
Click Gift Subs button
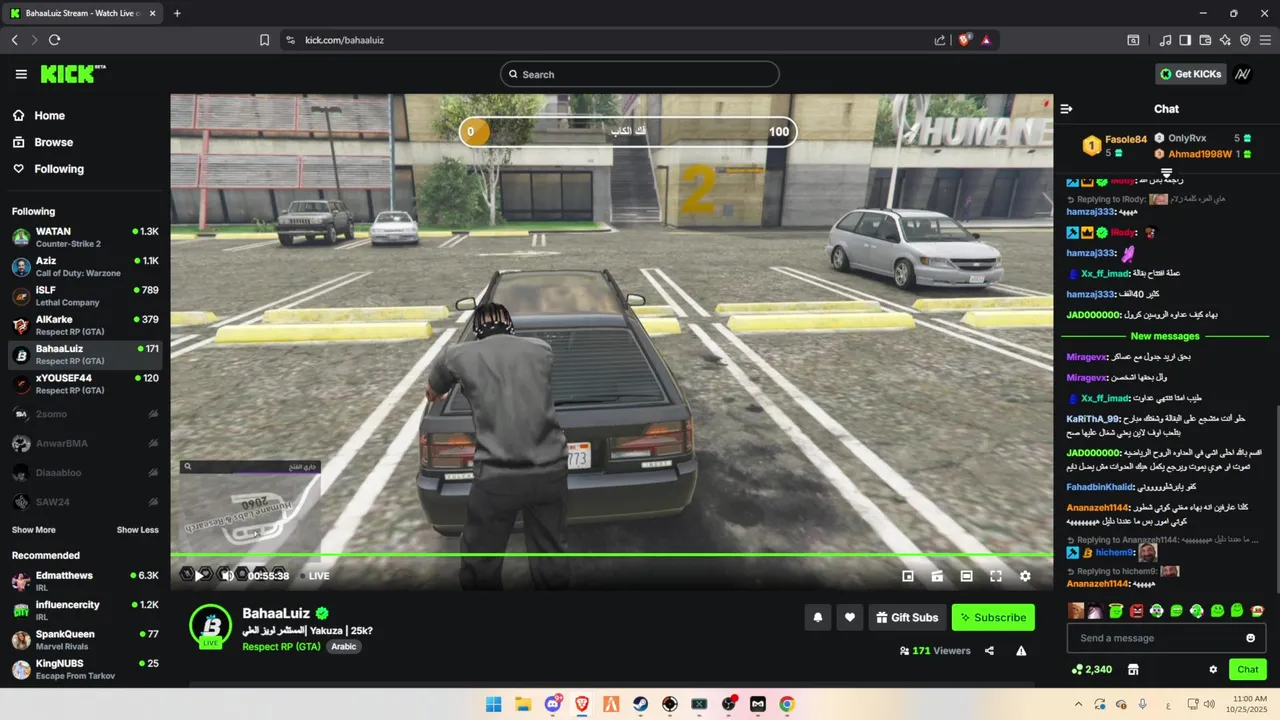pyautogui.click(x=907, y=618)
